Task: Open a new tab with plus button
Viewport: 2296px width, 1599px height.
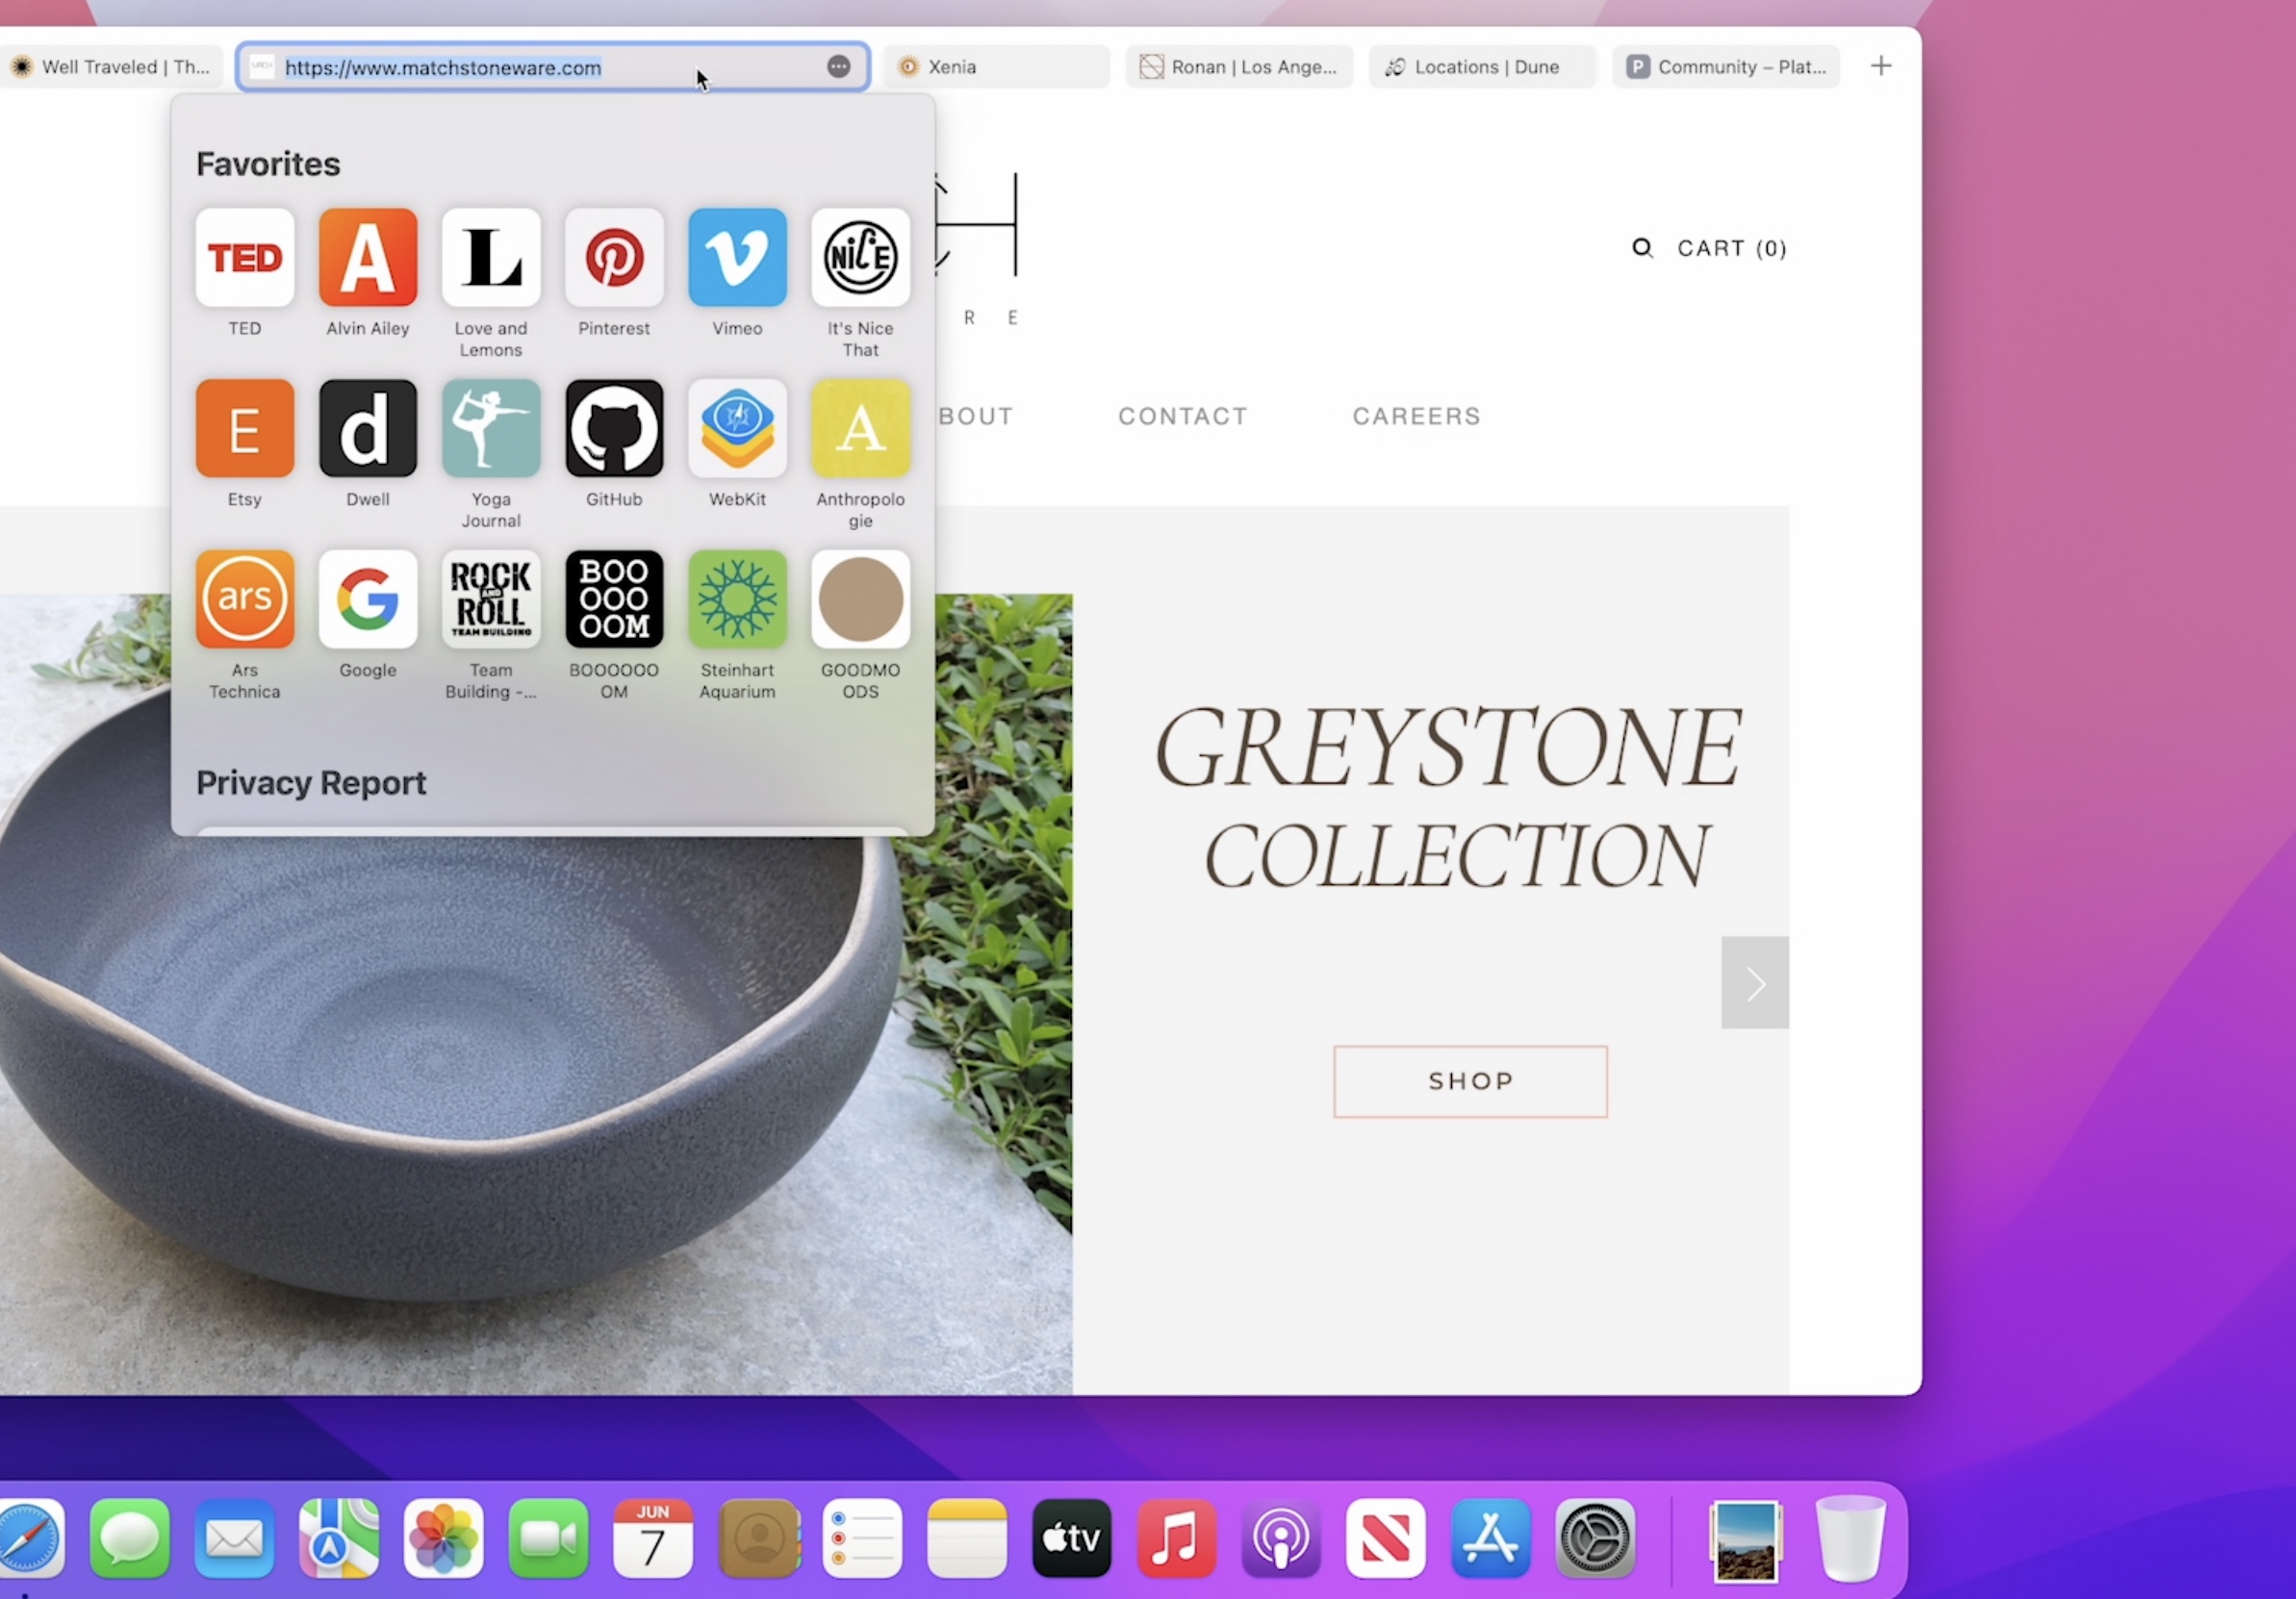Action: click(x=1881, y=66)
